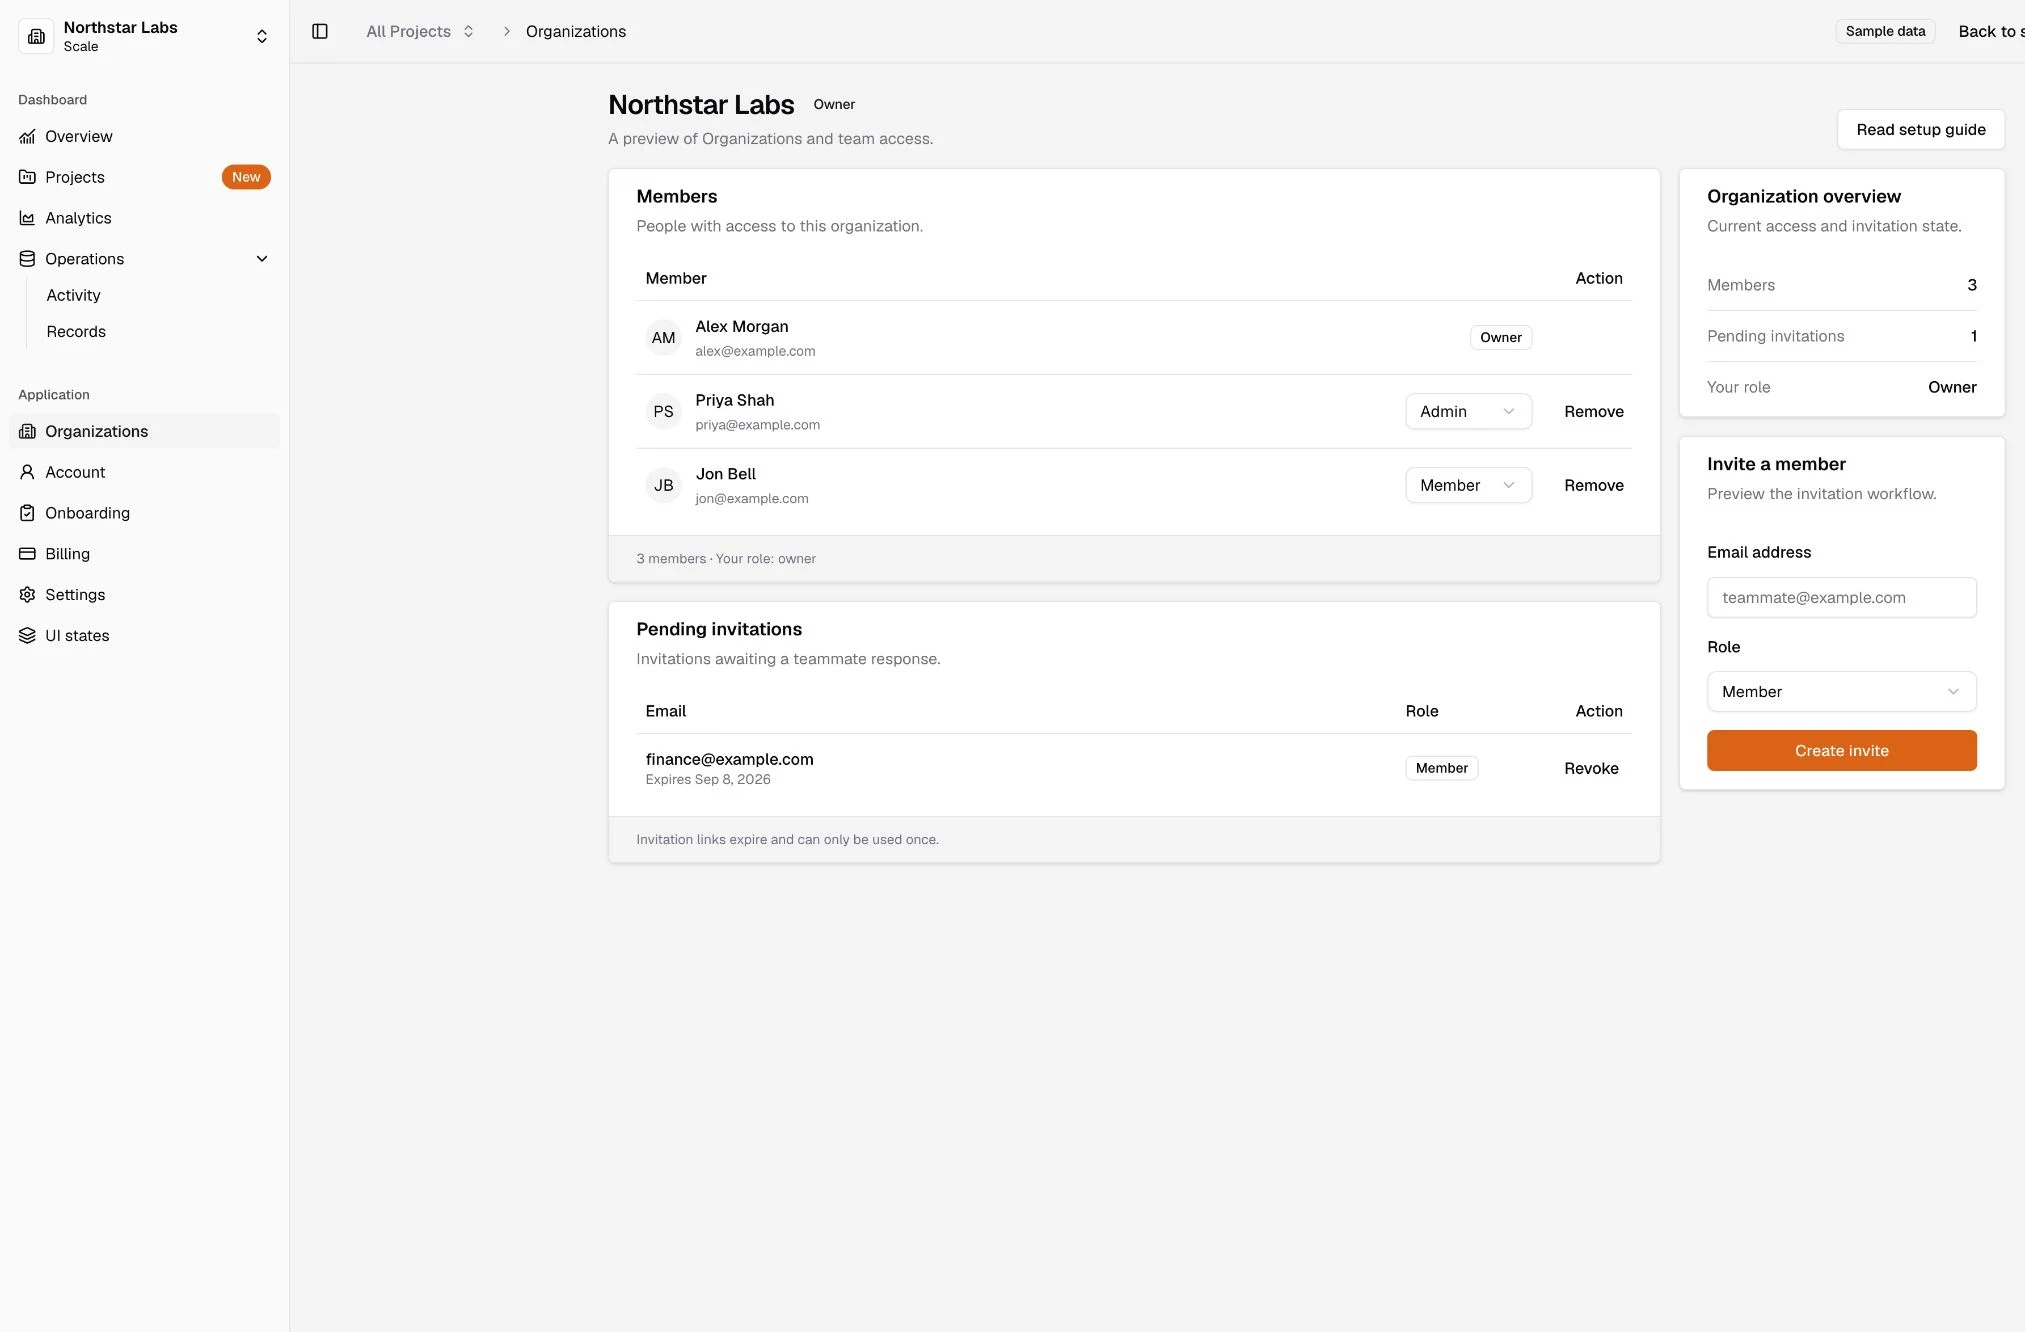Click the Billing card icon
This screenshot has height=1332, width=2025.
pos(27,554)
